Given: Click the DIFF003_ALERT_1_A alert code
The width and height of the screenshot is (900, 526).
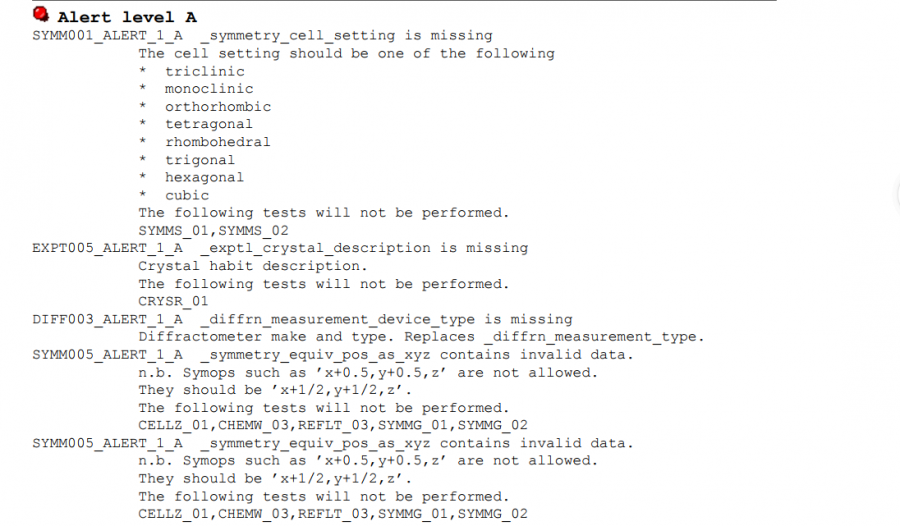Looking at the screenshot, I should (107, 320).
